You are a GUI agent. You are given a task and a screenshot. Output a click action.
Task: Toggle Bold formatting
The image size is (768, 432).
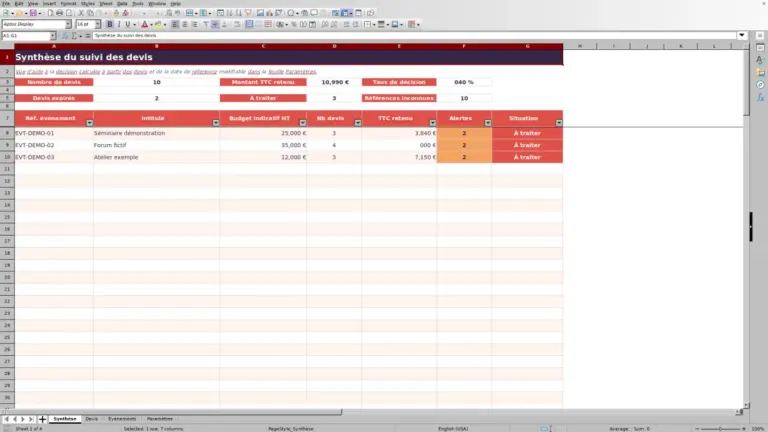(x=110, y=24)
